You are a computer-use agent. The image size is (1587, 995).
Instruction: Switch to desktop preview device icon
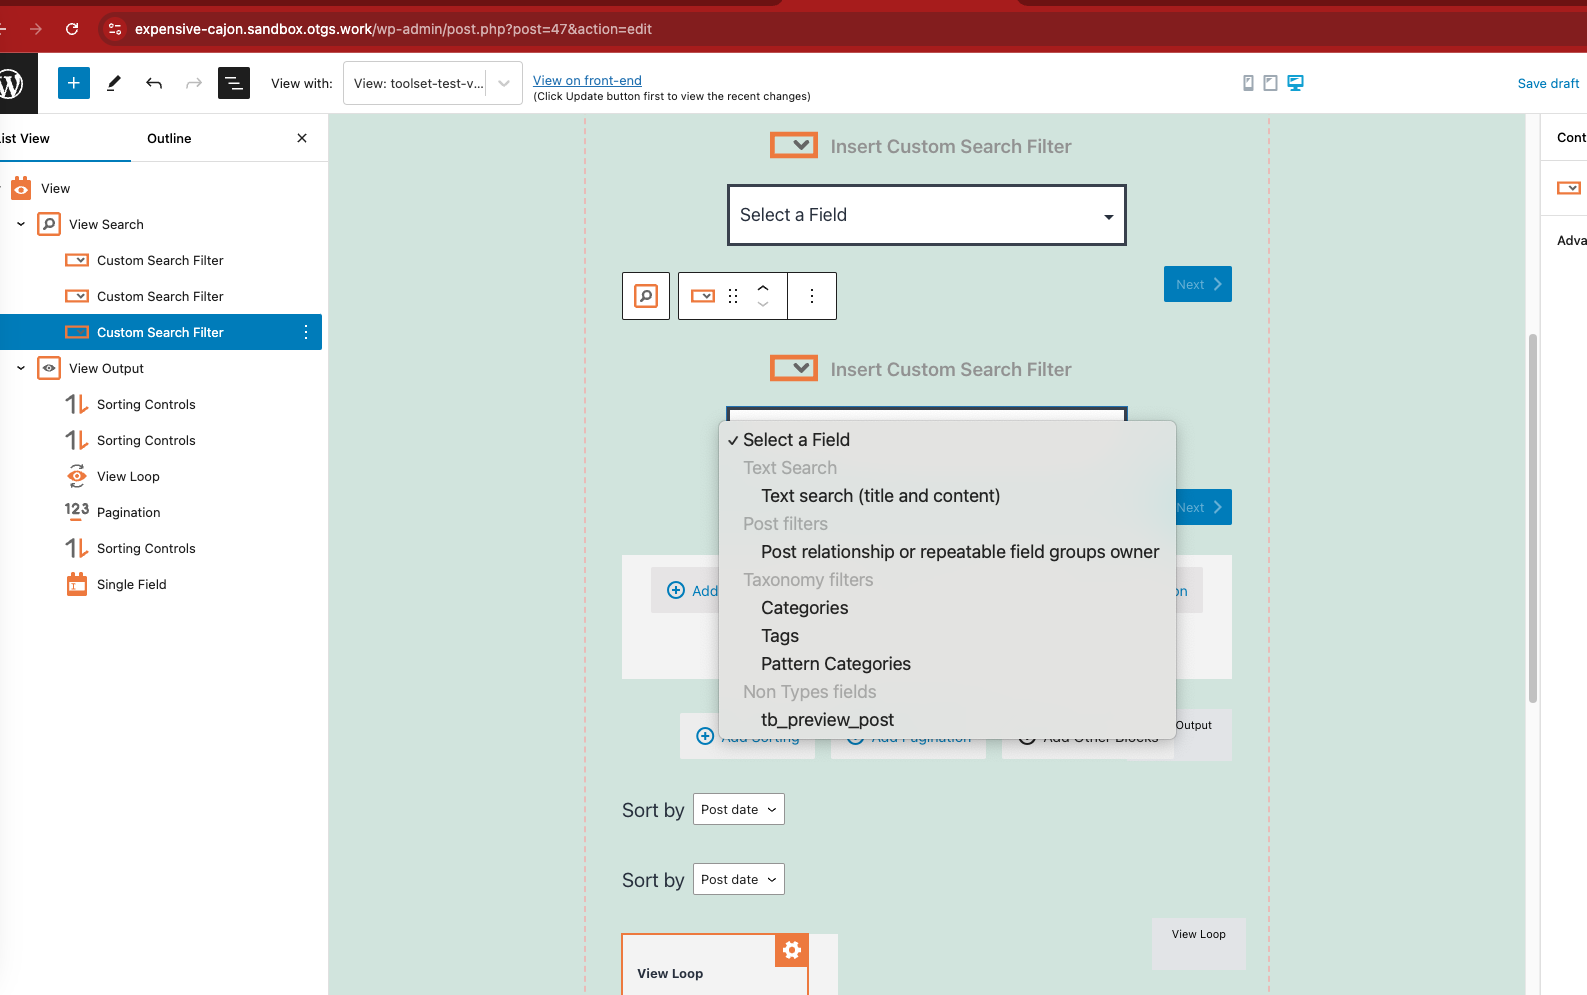[x=1295, y=83]
